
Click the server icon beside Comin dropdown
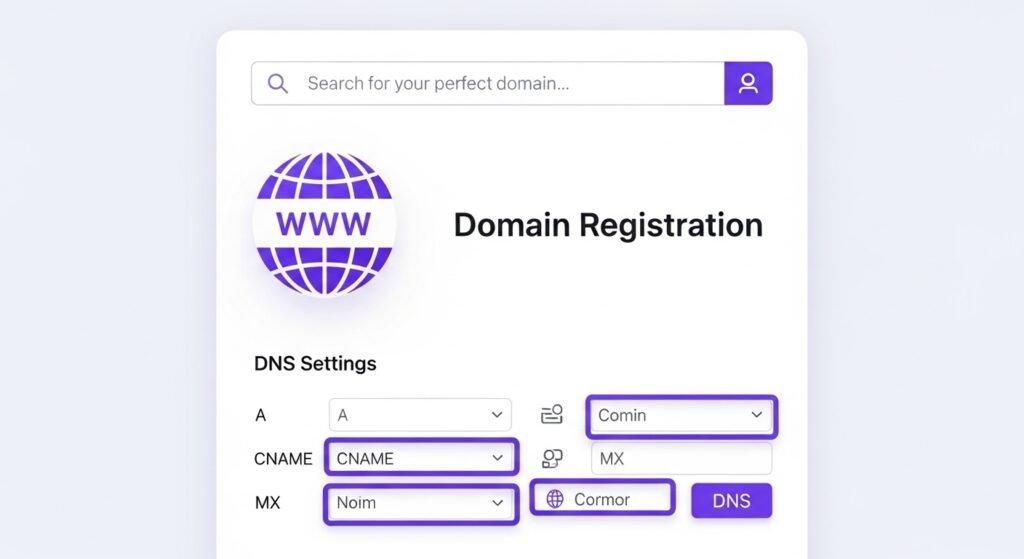pyautogui.click(x=552, y=414)
